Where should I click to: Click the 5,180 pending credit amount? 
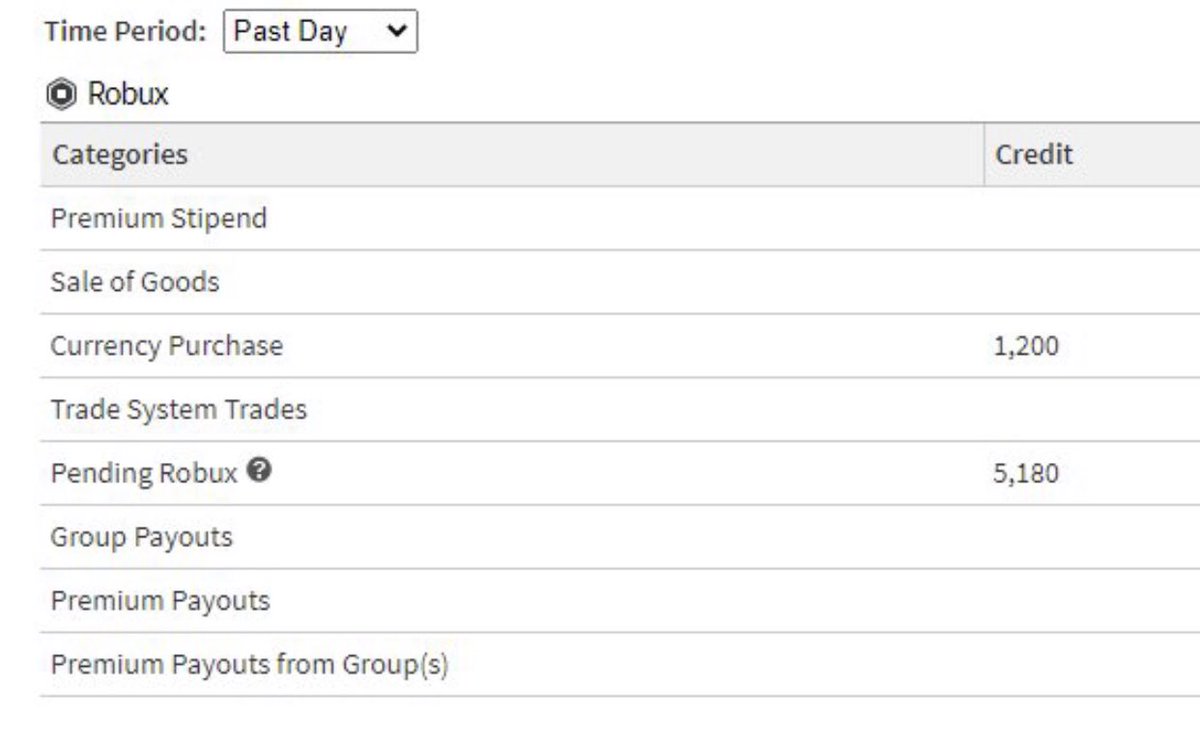click(x=1026, y=473)
